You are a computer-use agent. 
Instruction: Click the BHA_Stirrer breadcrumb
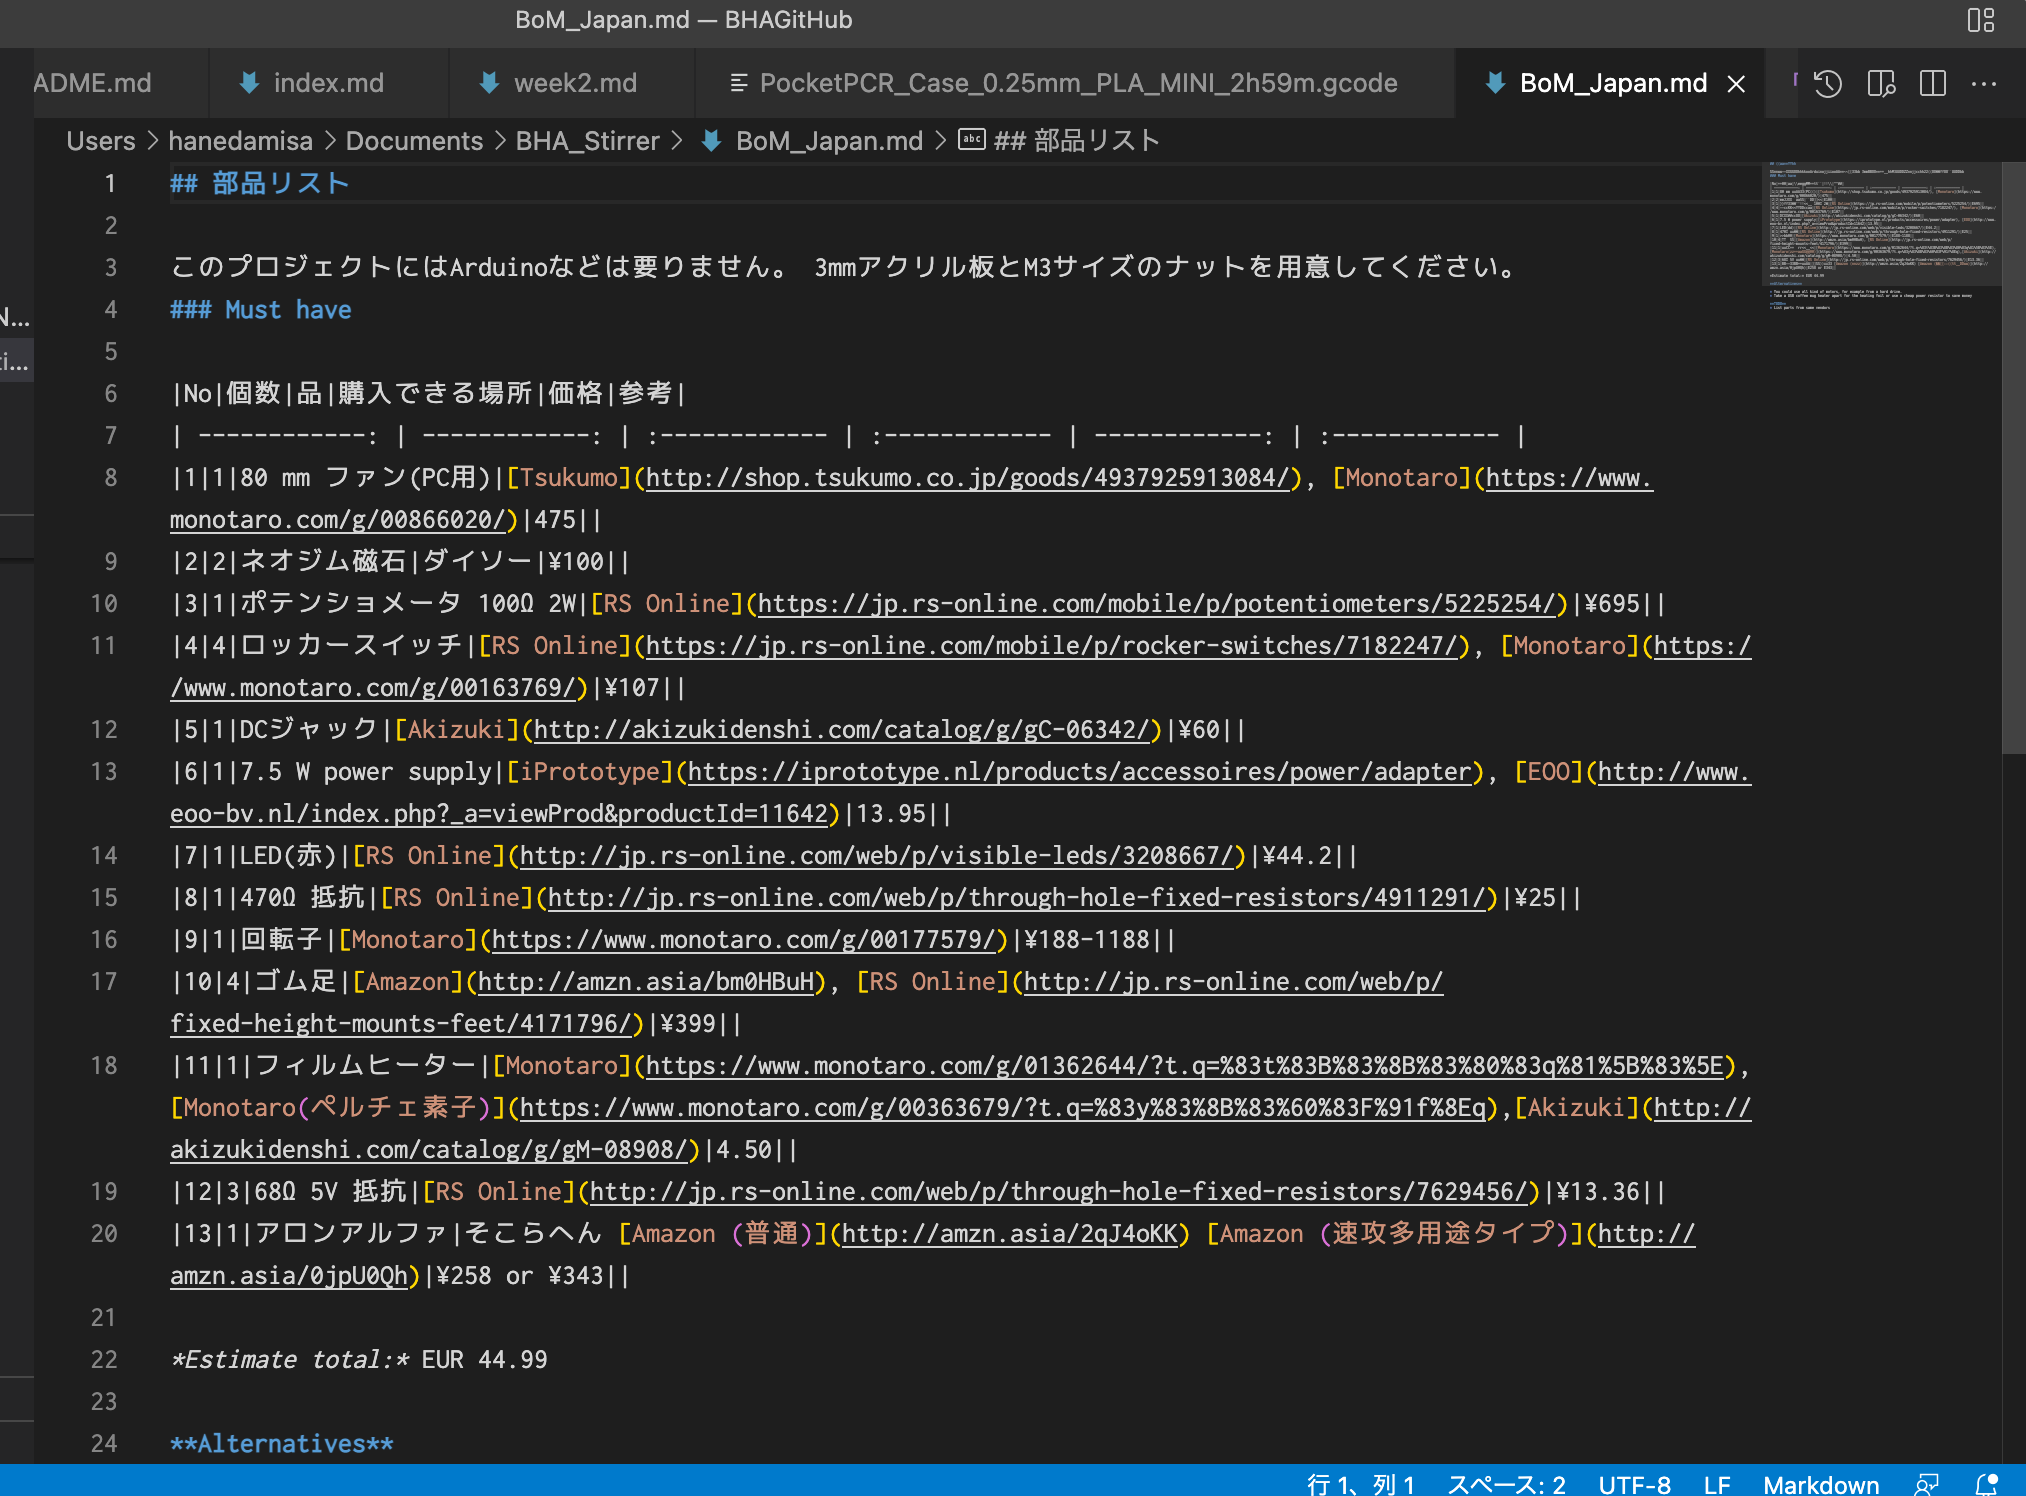(x=587, y=141)
